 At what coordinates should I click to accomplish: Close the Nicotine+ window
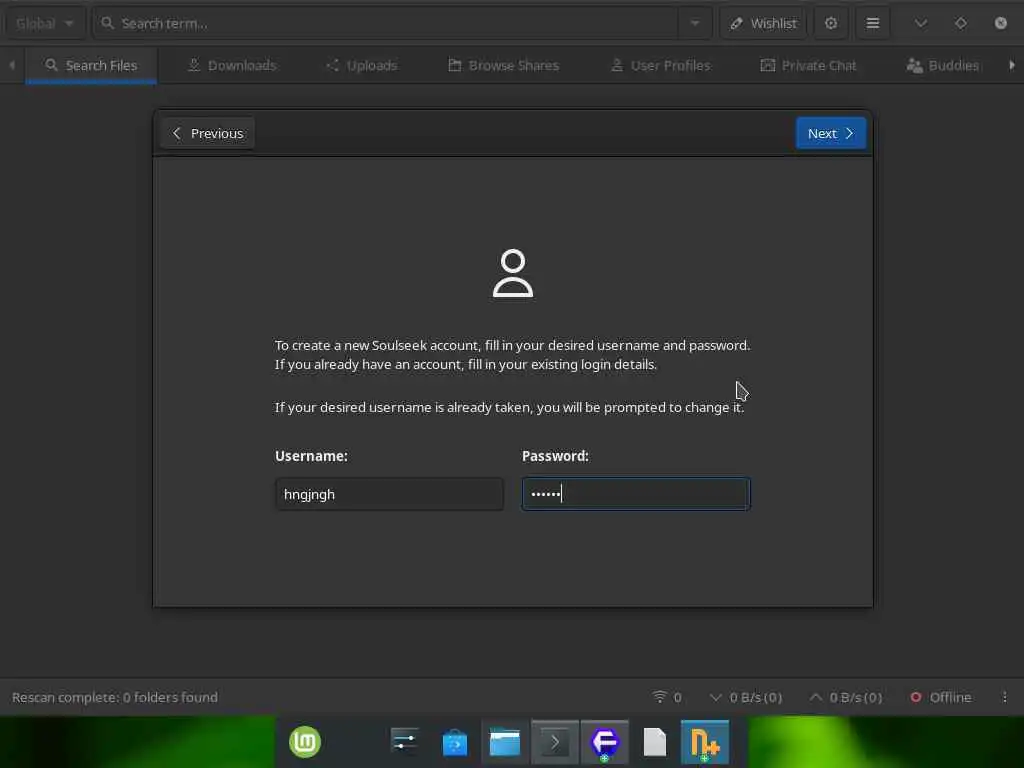coord(1000,24)
